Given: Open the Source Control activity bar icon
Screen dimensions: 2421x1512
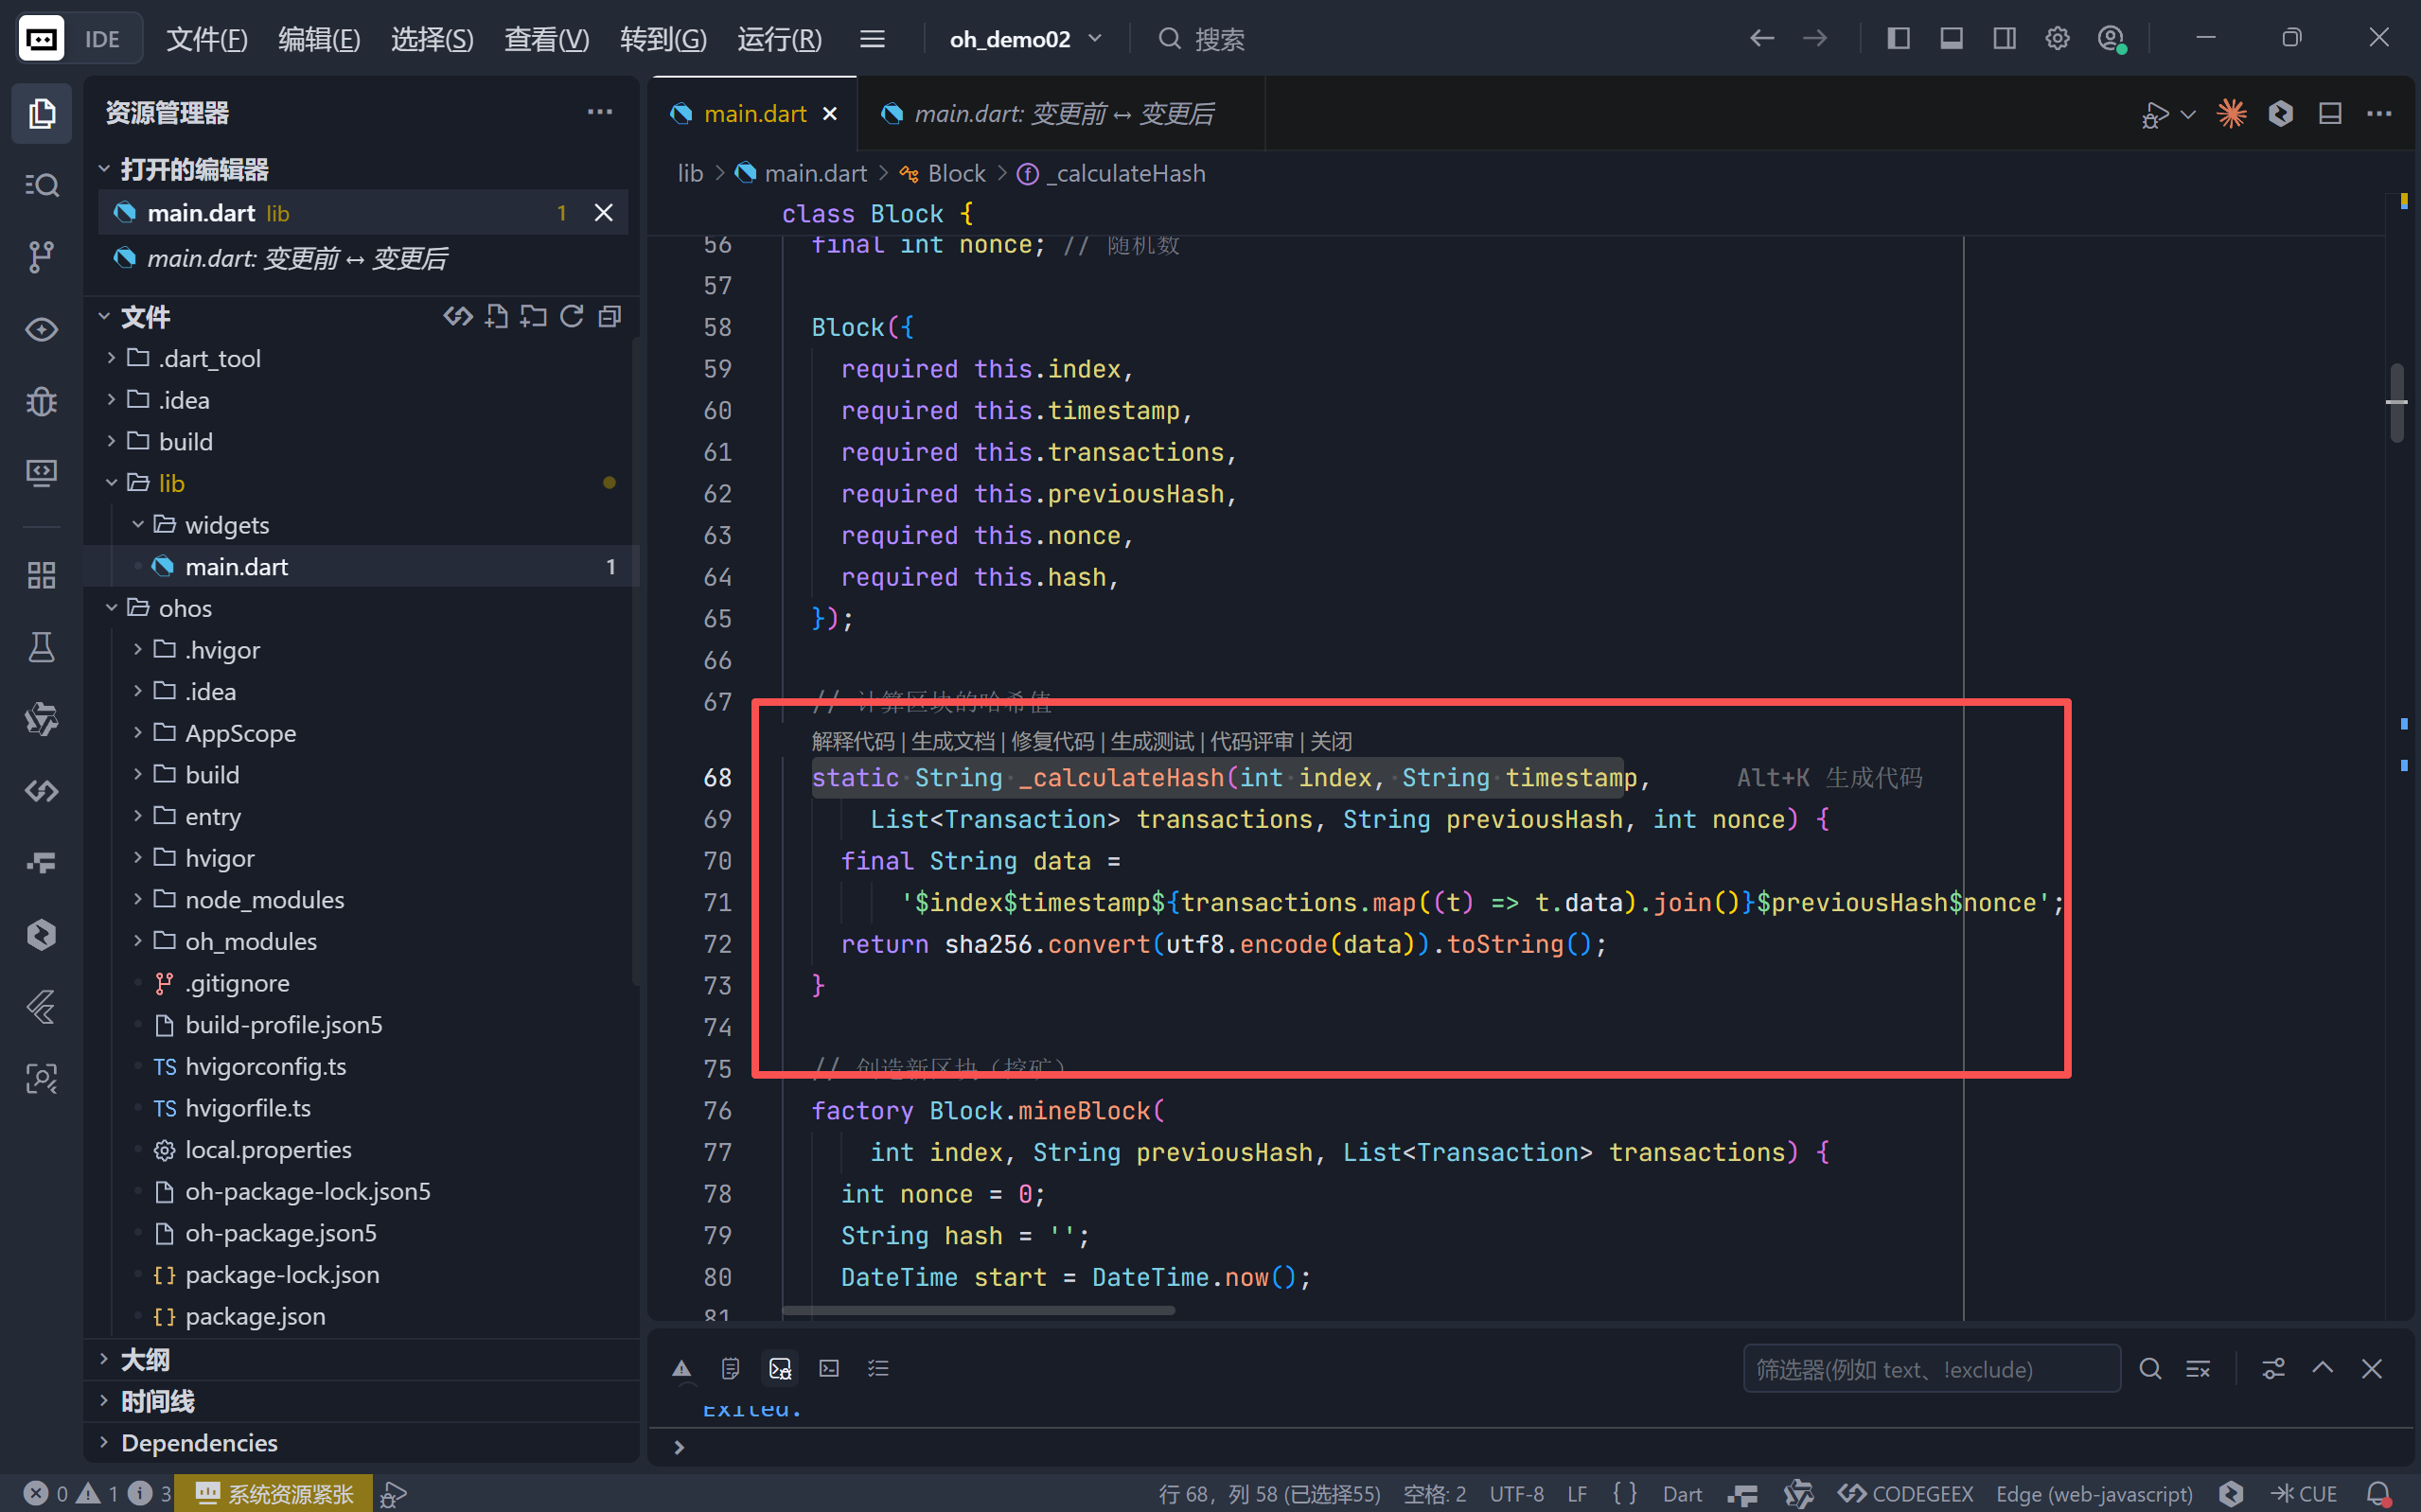Looking at the screenshot, I should point(41,257).
